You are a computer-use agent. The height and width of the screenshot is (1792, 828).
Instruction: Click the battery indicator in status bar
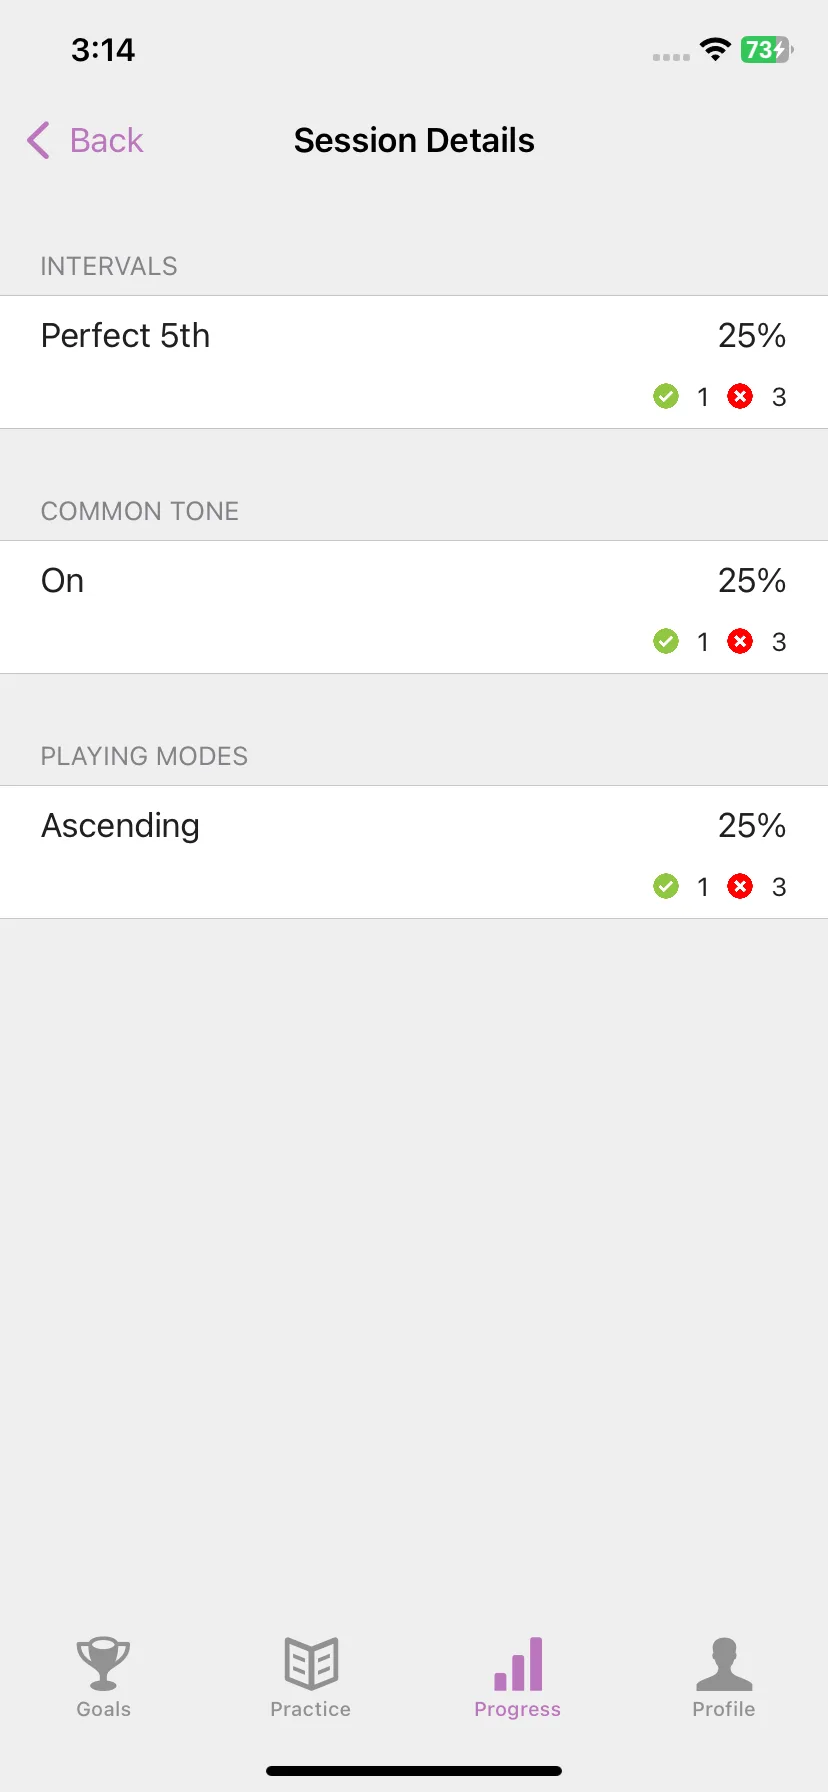coord(767,50)
